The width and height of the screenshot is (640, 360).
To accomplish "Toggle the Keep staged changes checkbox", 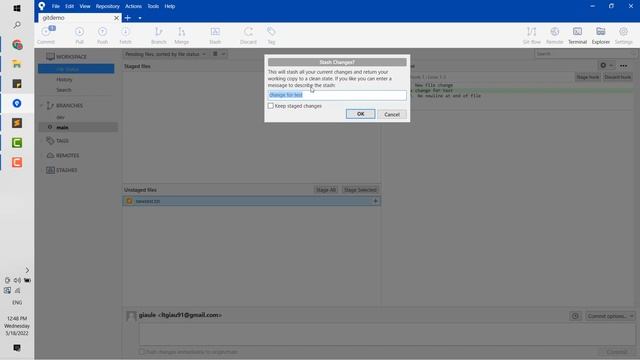I will (271, 106).
